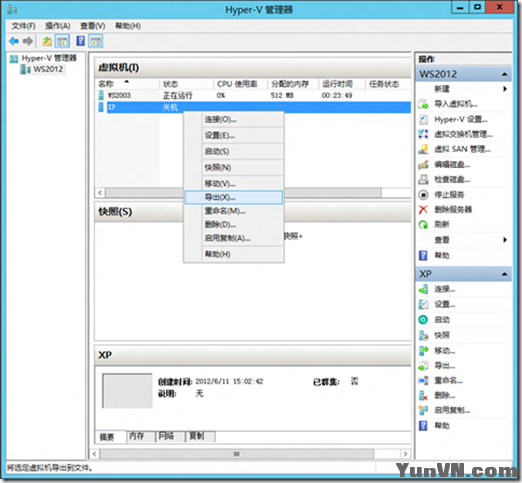Click 帮助 under the WS2012 actions

click(x=441, y=255)
